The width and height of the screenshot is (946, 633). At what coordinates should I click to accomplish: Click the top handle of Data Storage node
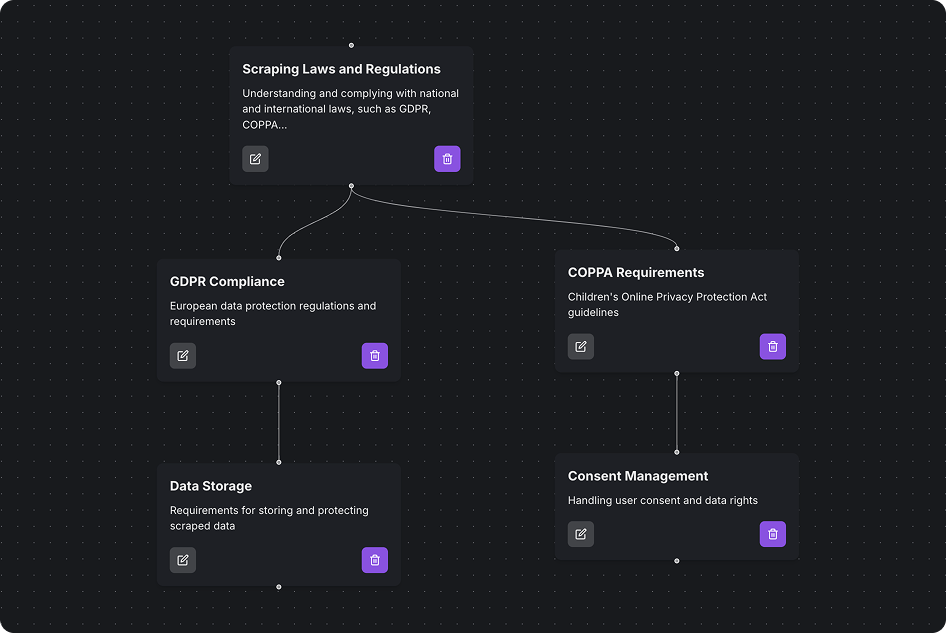277,462
